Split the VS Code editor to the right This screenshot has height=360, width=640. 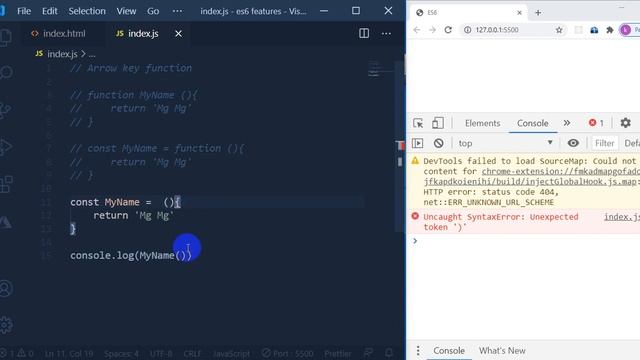(x=364, y=33)
